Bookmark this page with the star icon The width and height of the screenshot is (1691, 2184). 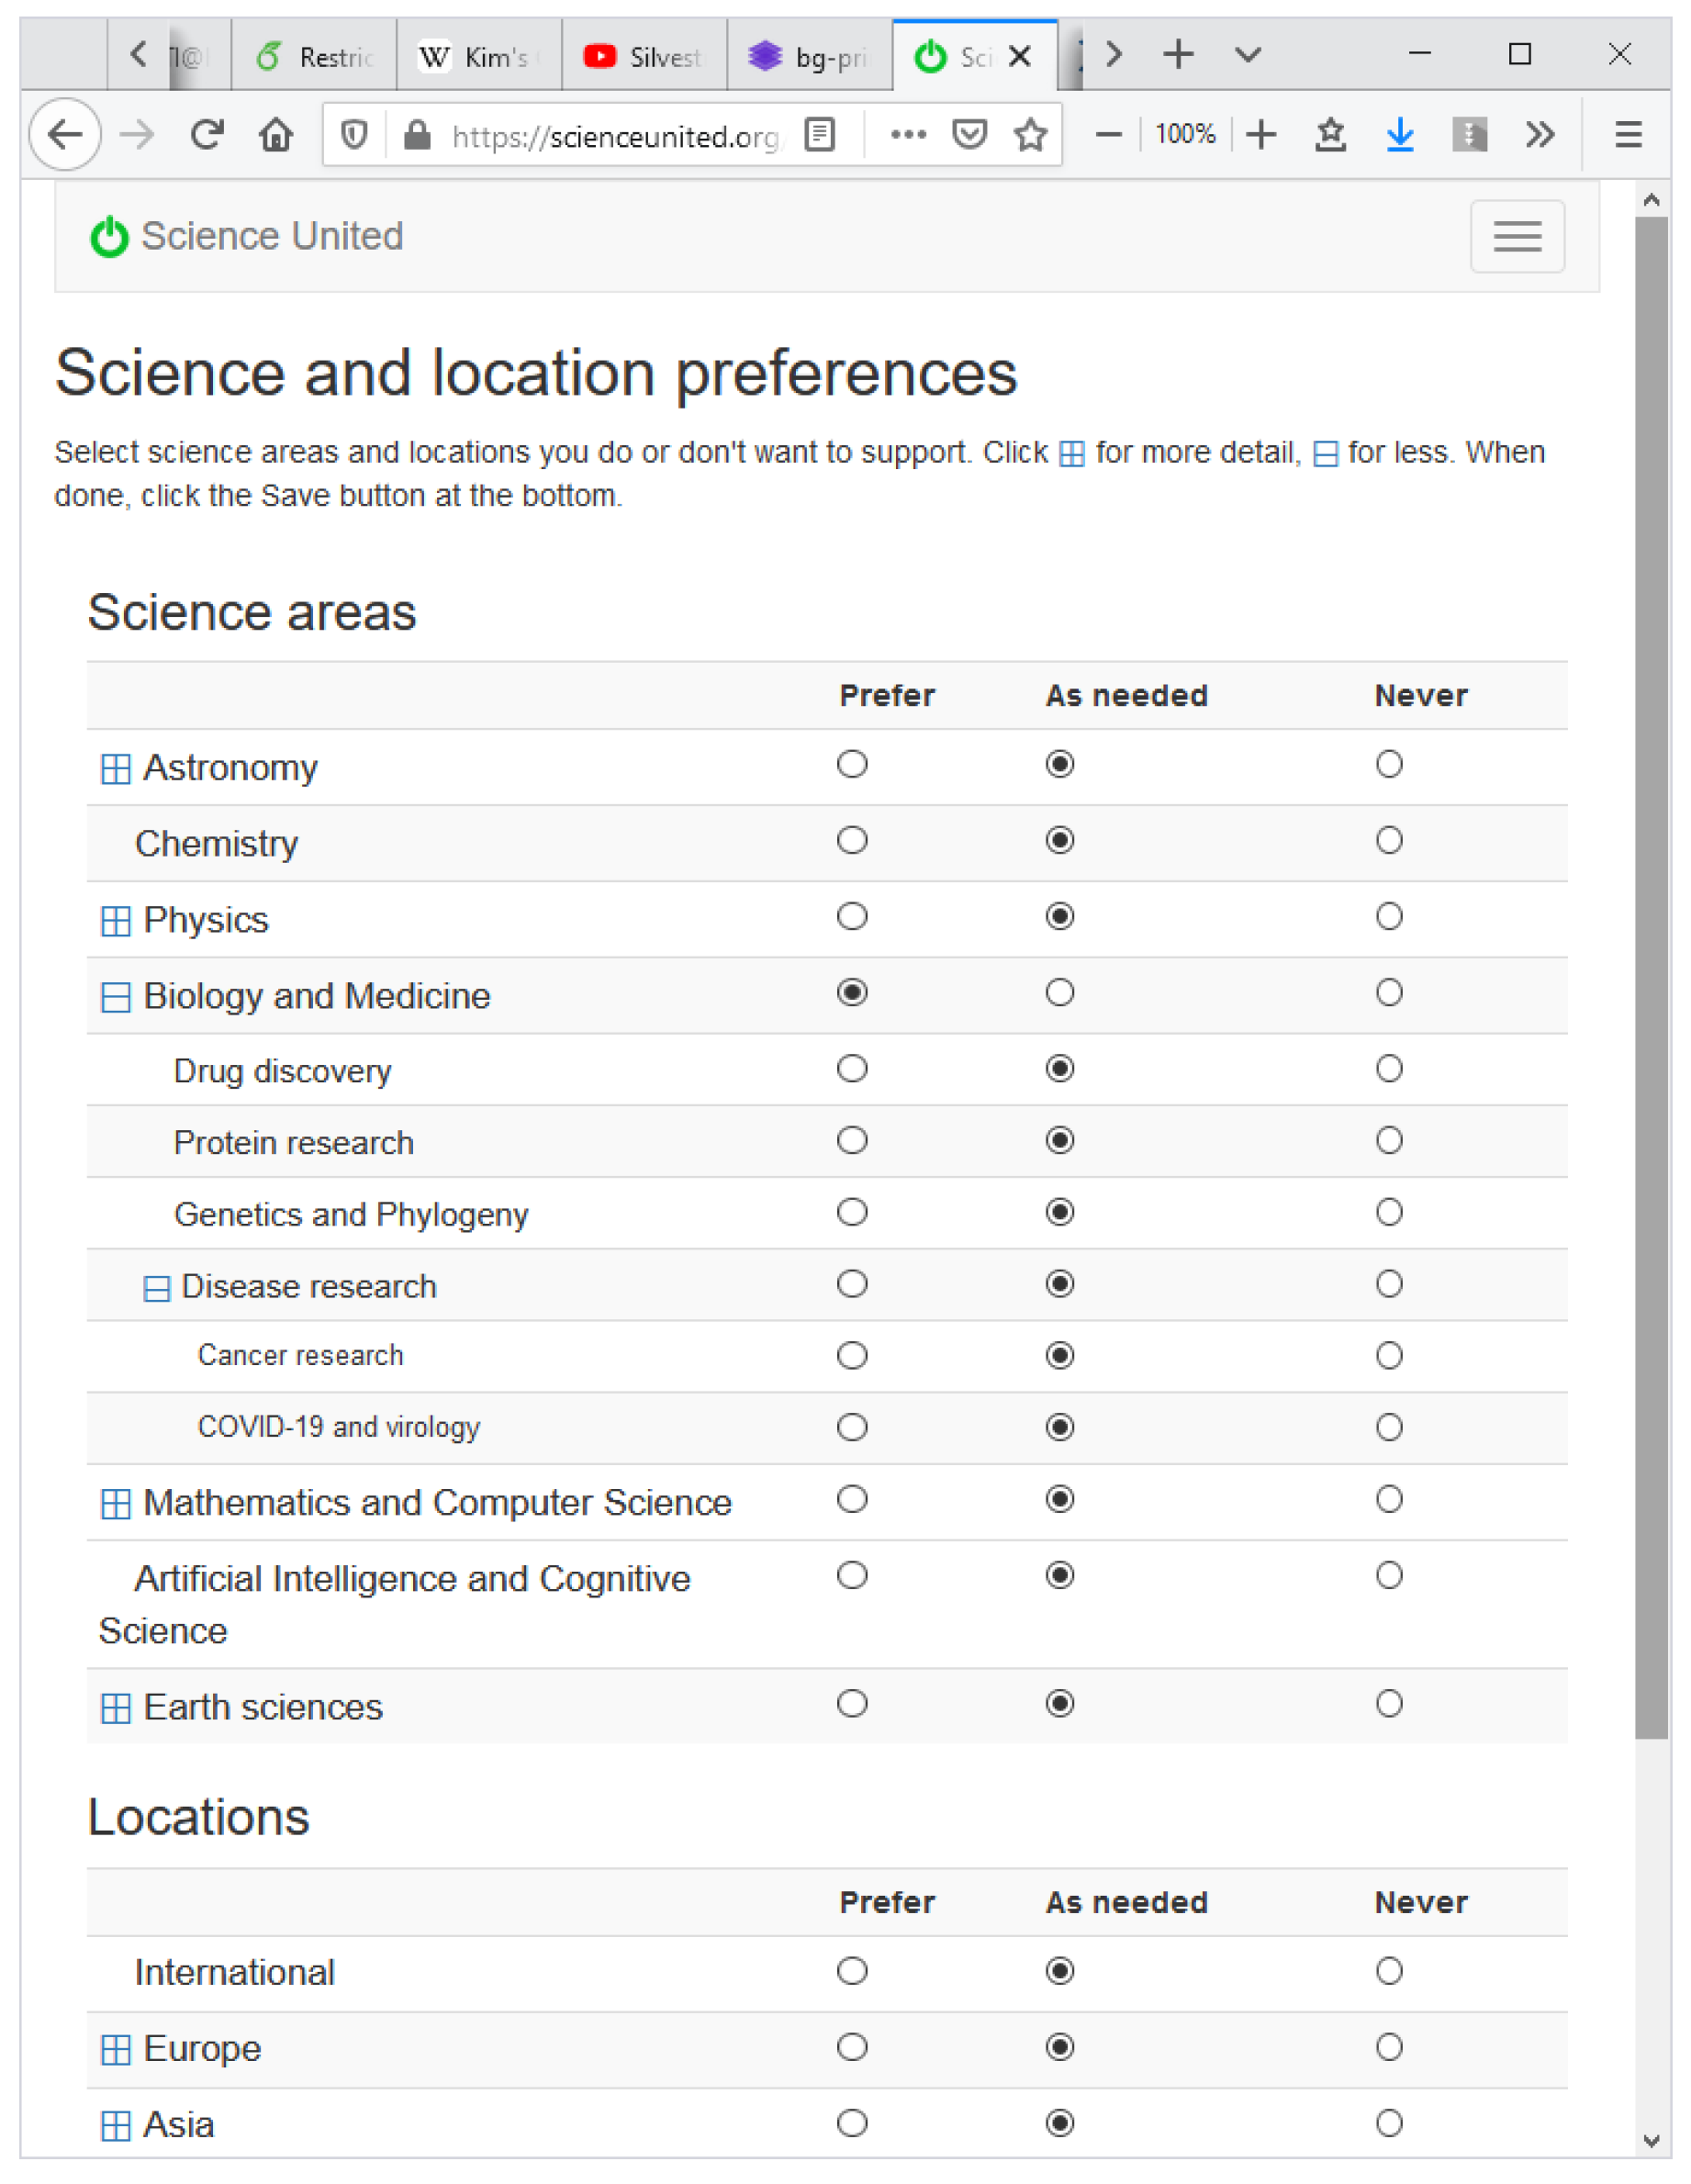point(1030,134)
